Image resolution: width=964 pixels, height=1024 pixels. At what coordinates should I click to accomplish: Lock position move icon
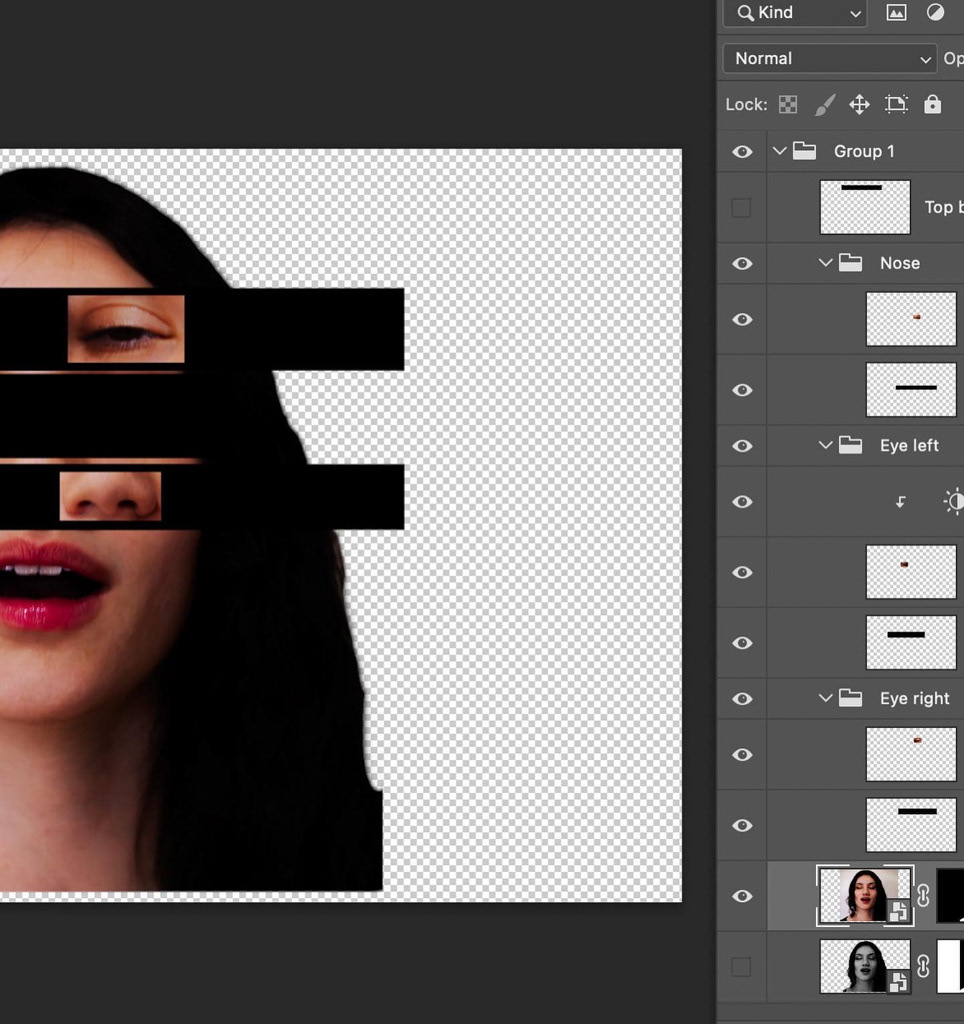click(x=860, y=104)
